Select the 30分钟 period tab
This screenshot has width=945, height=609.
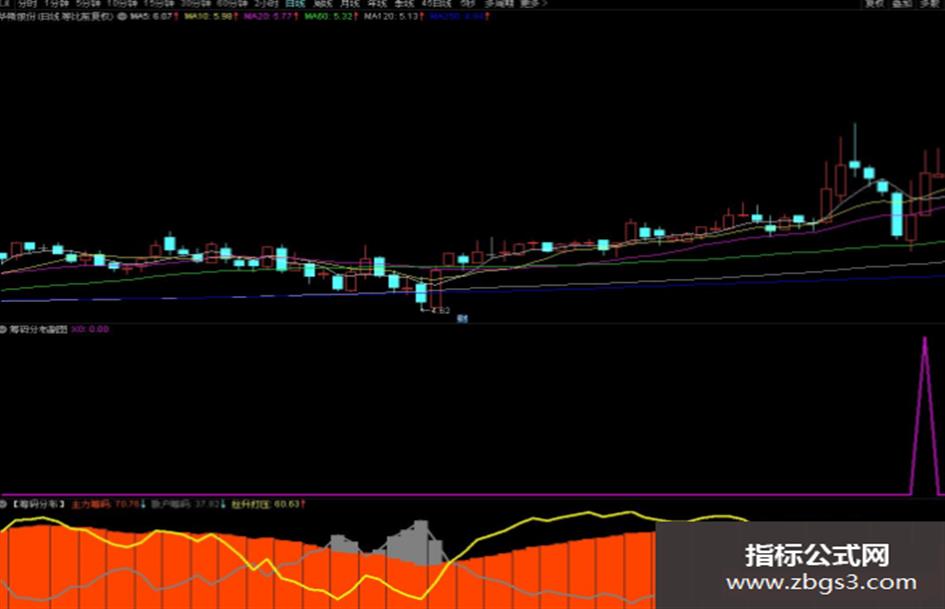coord(195,4)
